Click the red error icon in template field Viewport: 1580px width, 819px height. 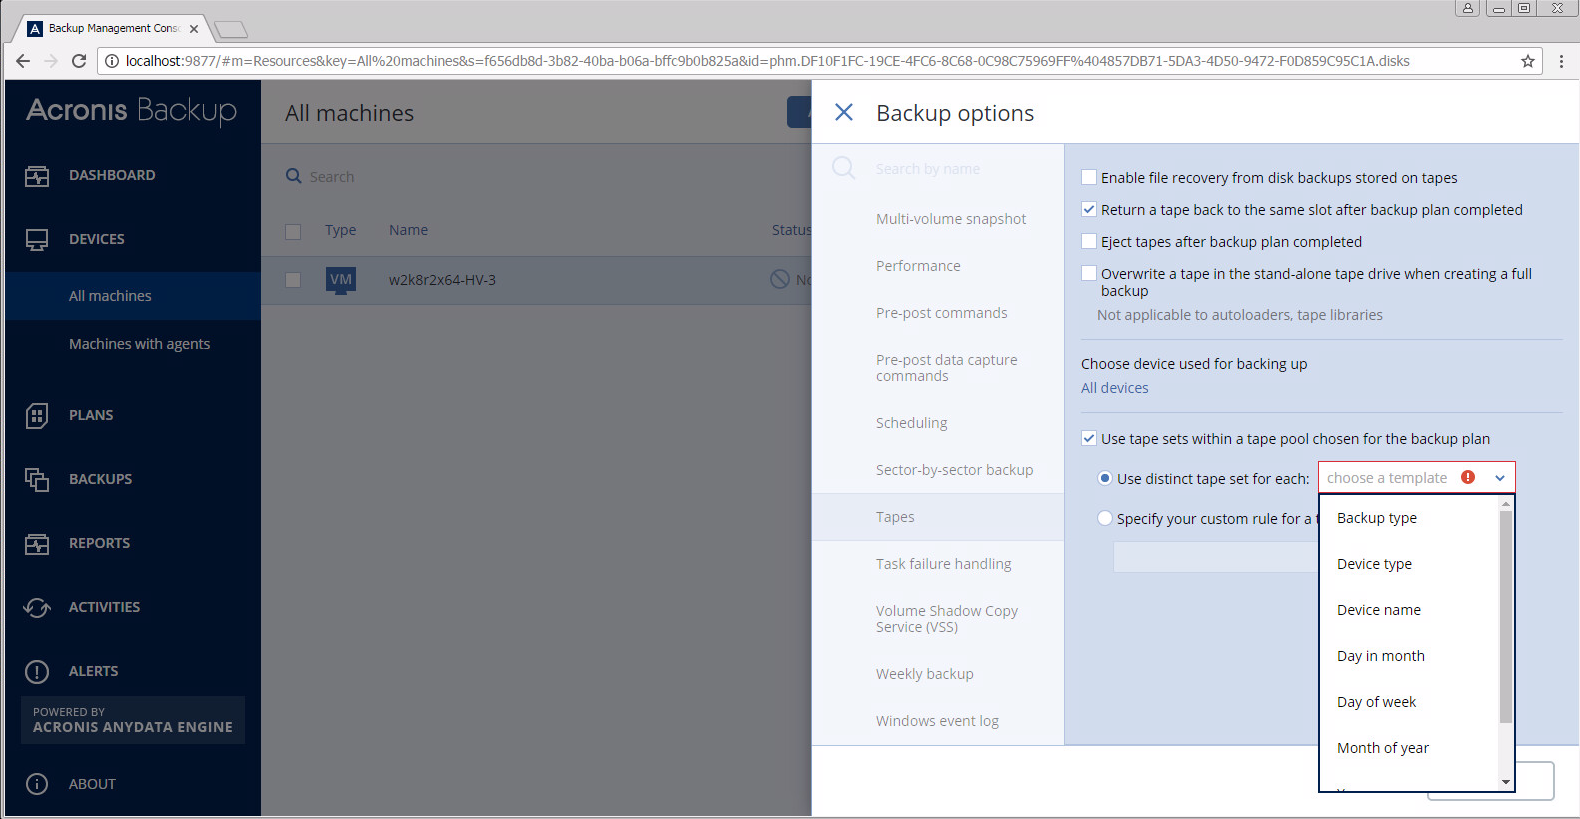[x=1468, y=477]
